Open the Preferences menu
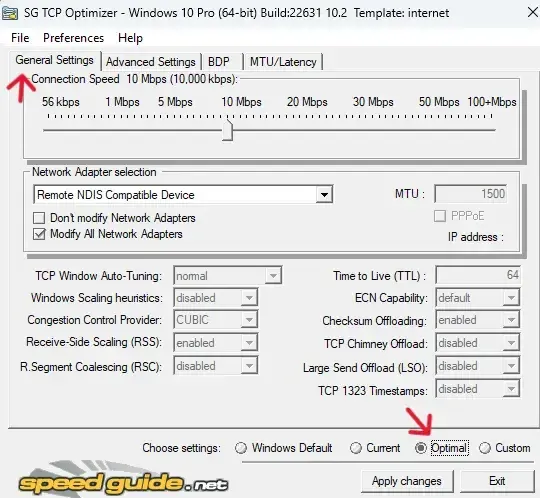540x498 pixels. pyautogui.click(x=73, y=38)
